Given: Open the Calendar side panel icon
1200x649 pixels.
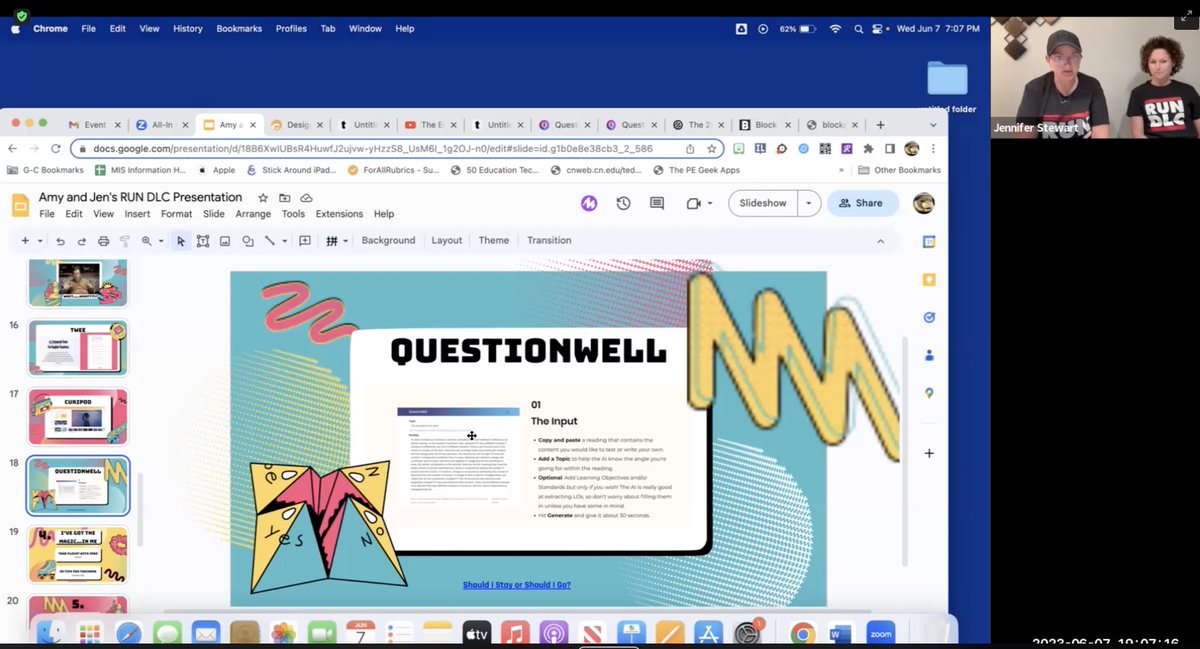Looking at the screenshot, I should 929,242.
